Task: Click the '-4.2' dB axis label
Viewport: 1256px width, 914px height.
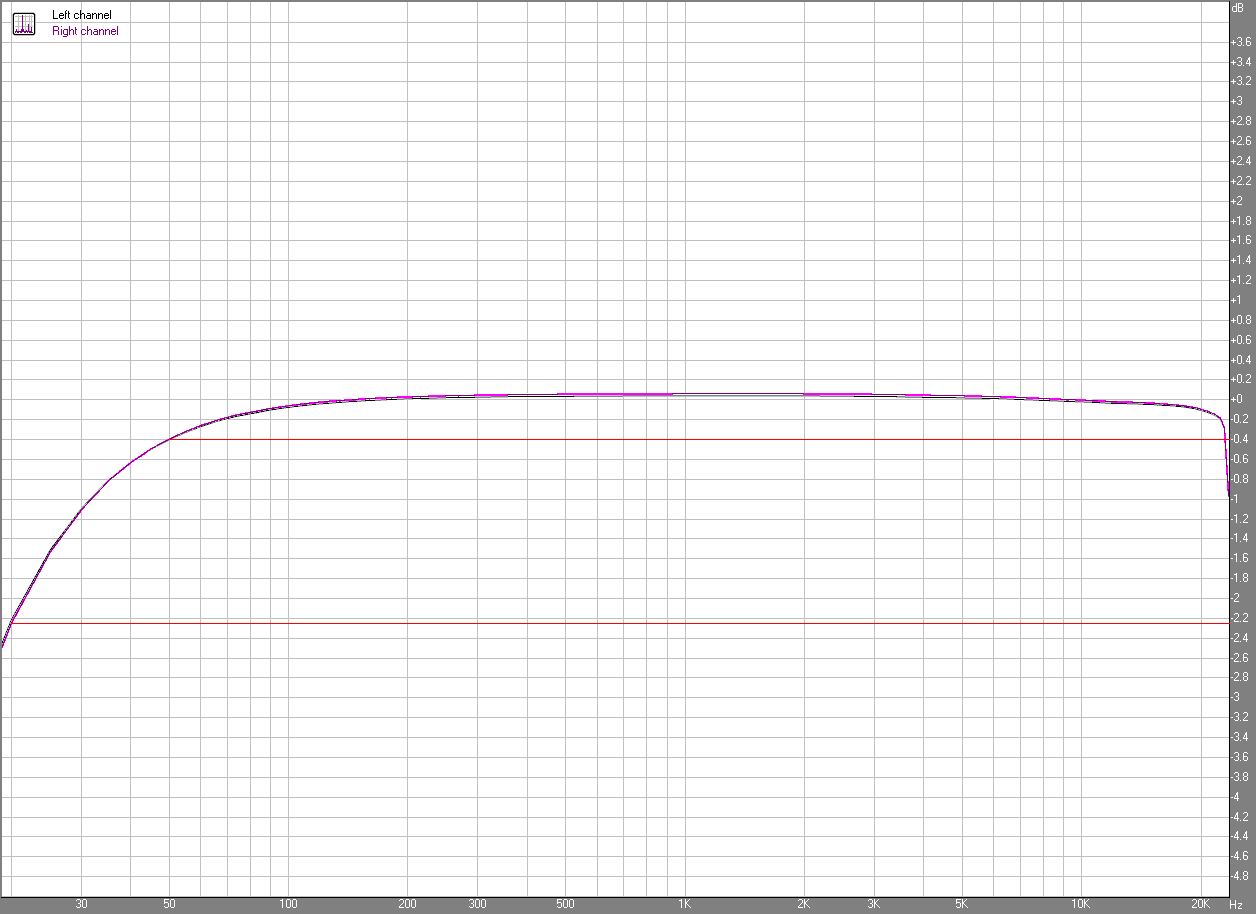Action: pos(1240,816)
